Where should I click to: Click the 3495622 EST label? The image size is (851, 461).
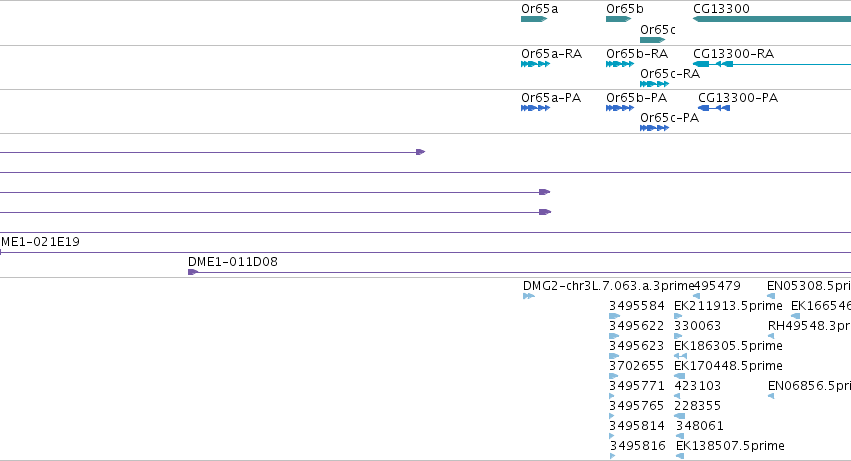(x=637, y=326)
